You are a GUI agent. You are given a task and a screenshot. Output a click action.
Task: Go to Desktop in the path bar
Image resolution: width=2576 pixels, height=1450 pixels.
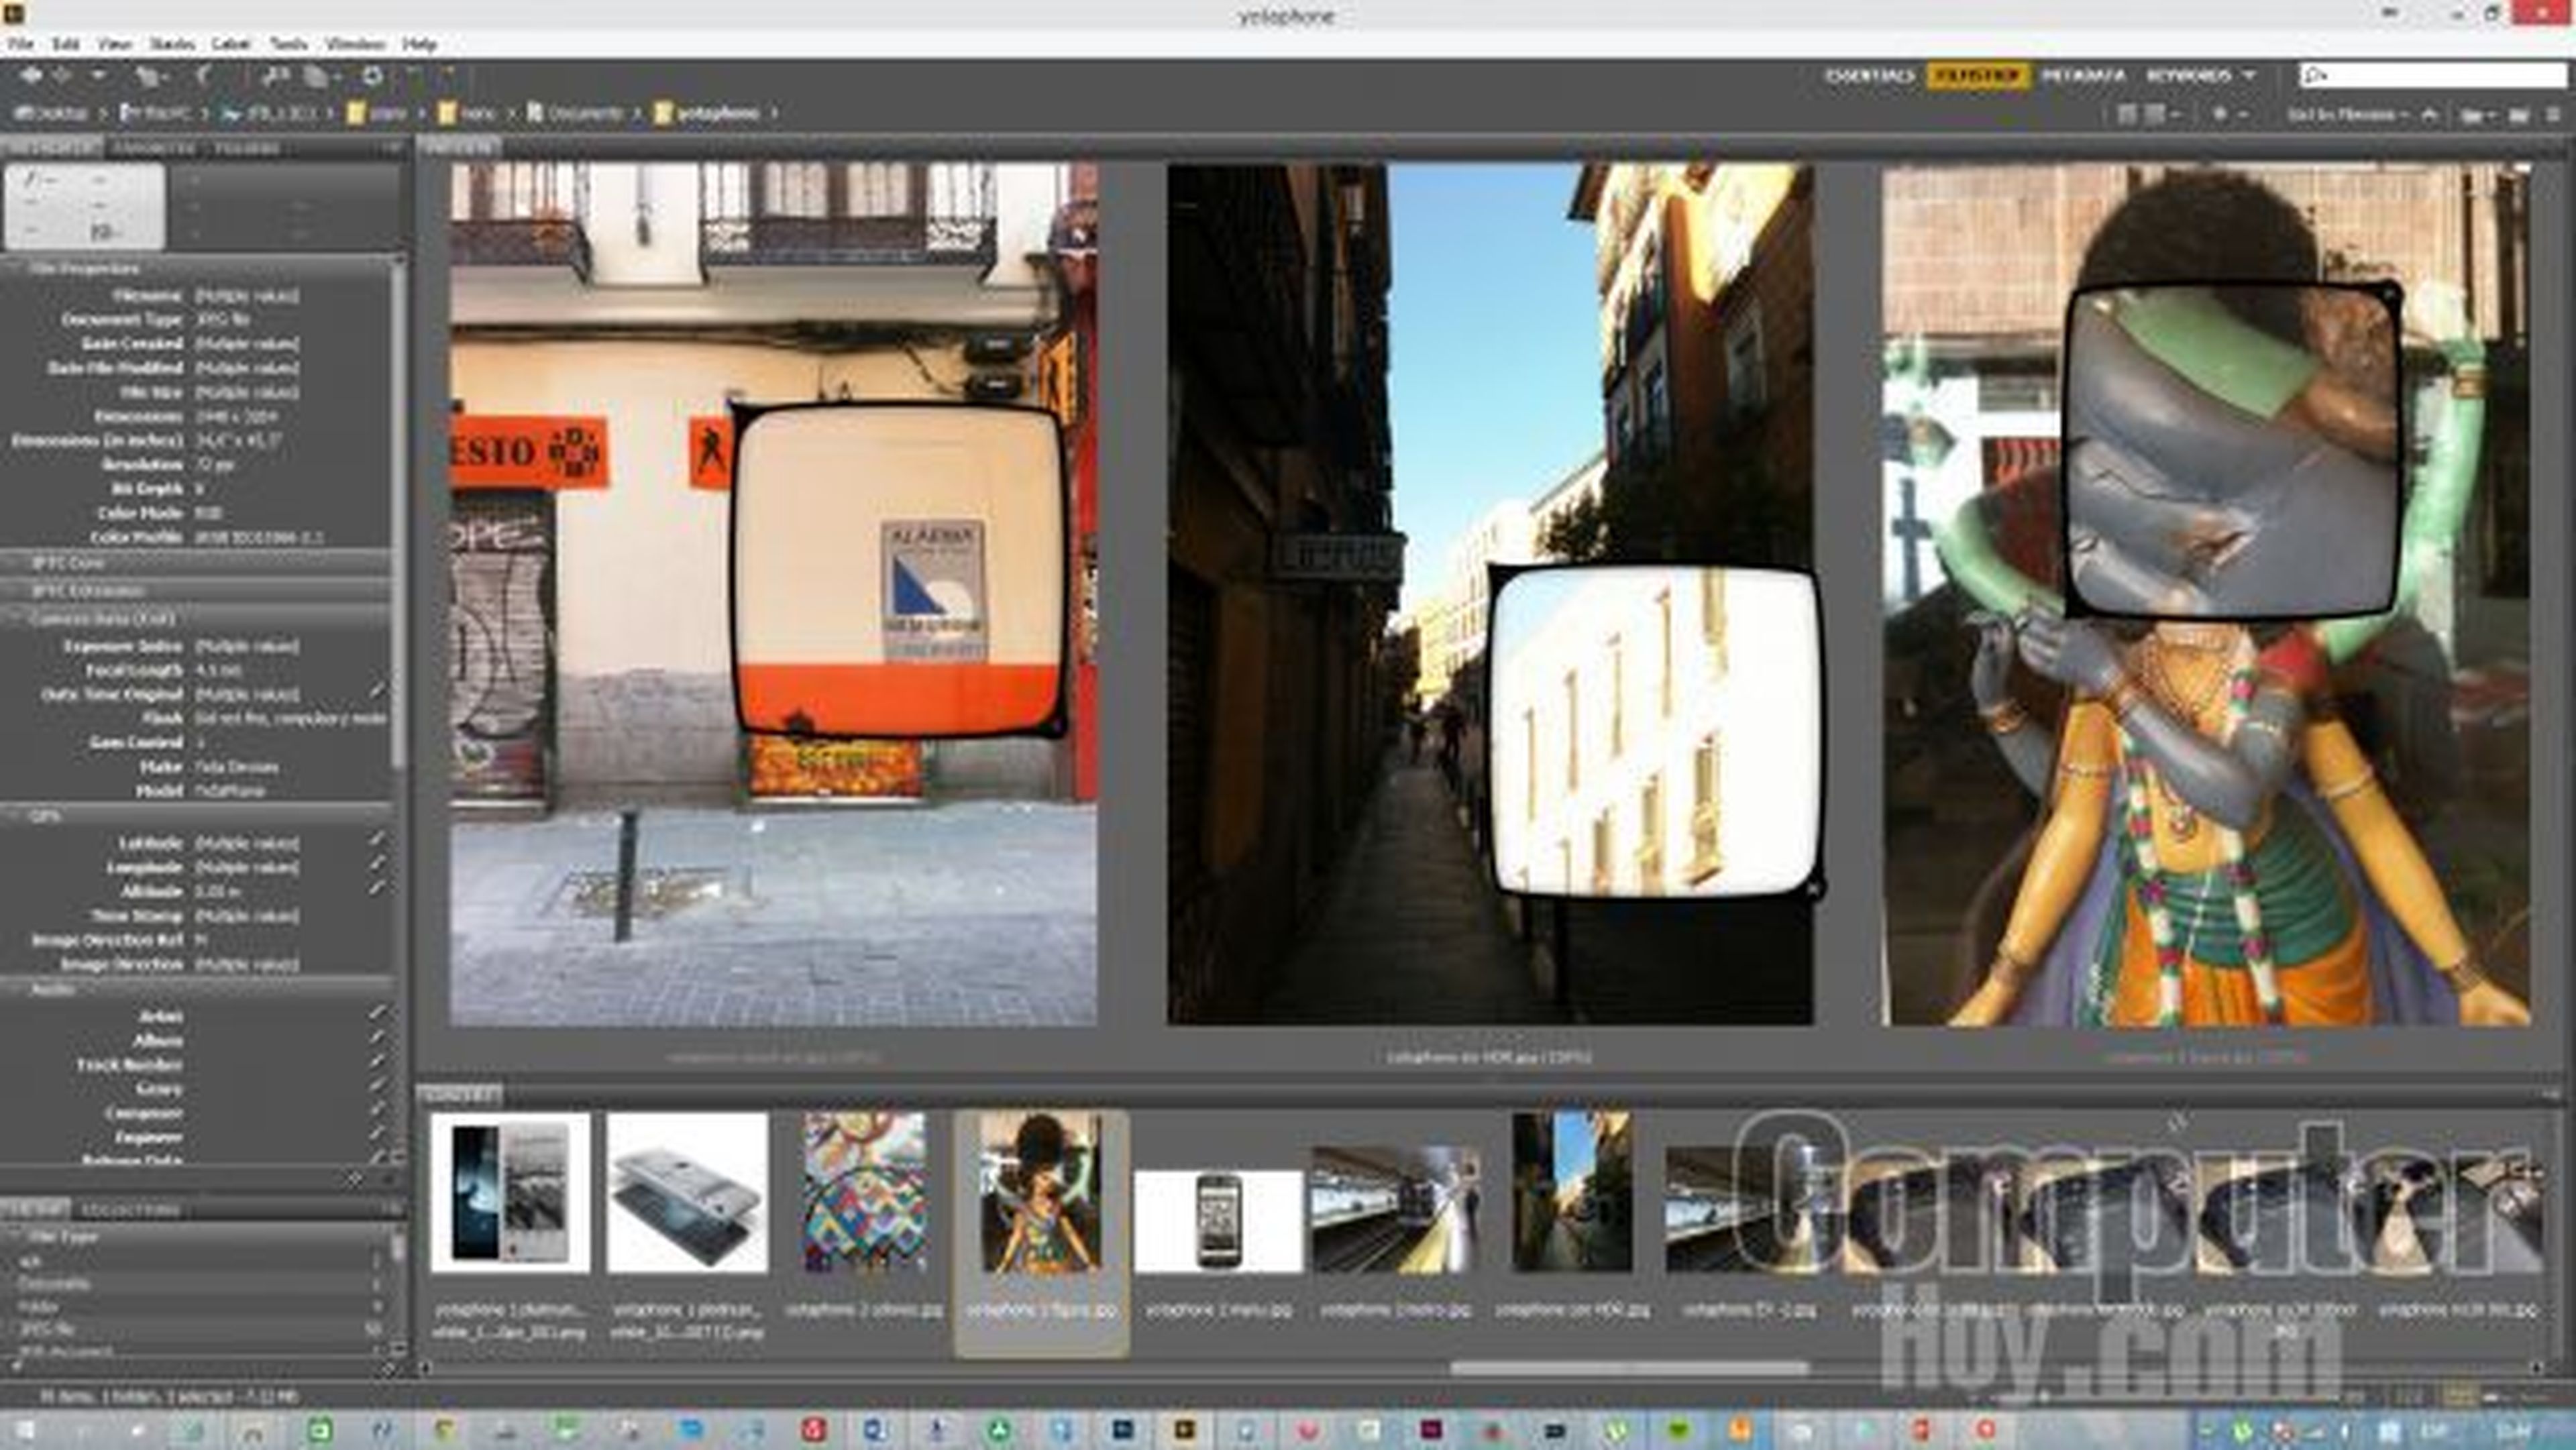tap(52, 113)
